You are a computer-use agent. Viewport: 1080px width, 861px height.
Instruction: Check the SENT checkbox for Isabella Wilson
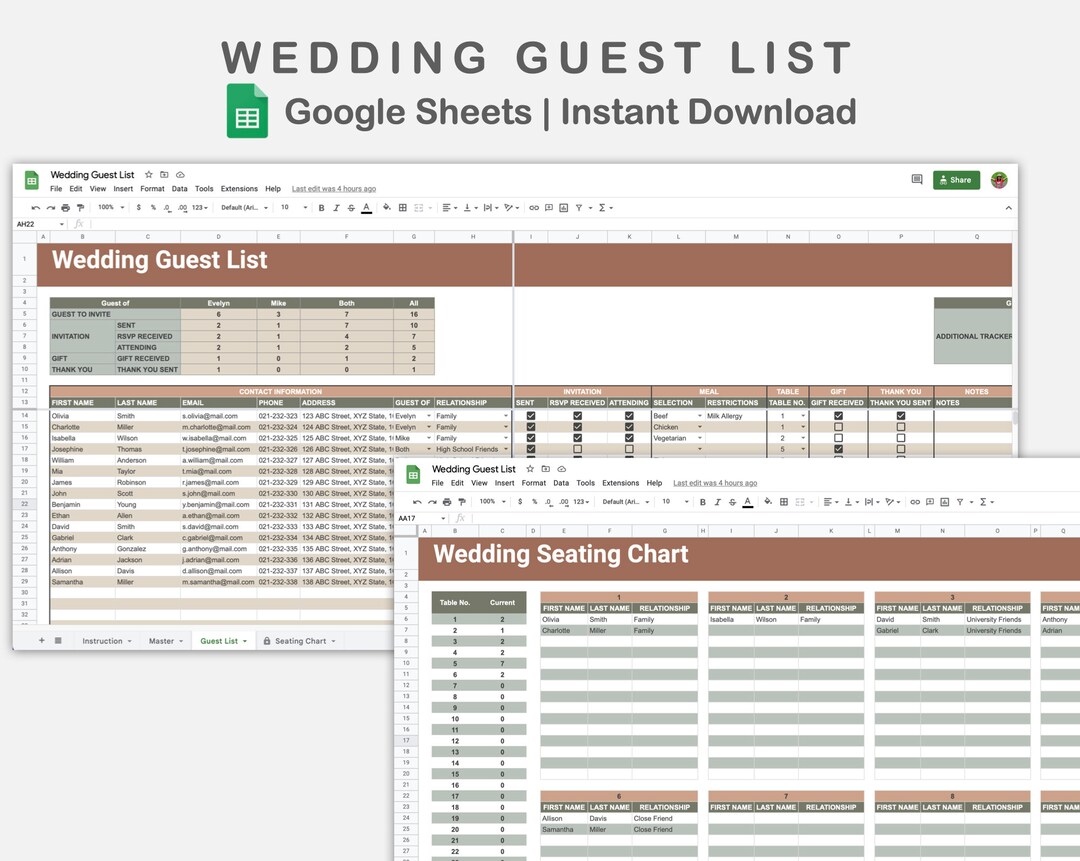point(530,437)
